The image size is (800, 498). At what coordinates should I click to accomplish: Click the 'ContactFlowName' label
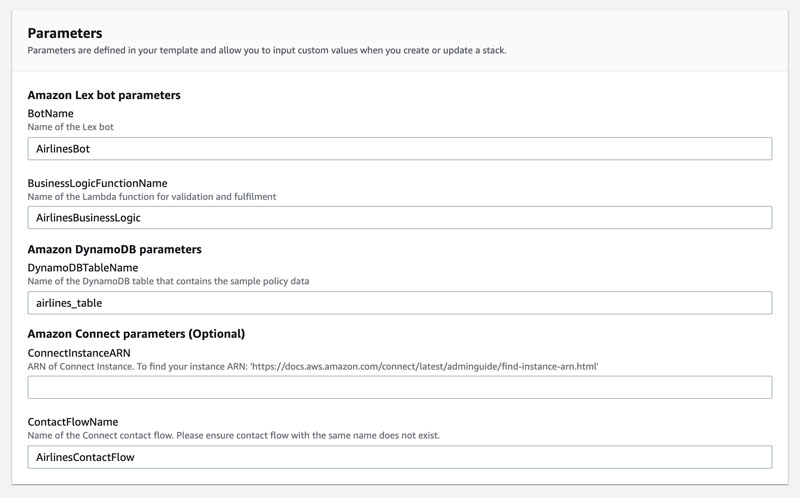pyautogui.click(x=73, y=422)
